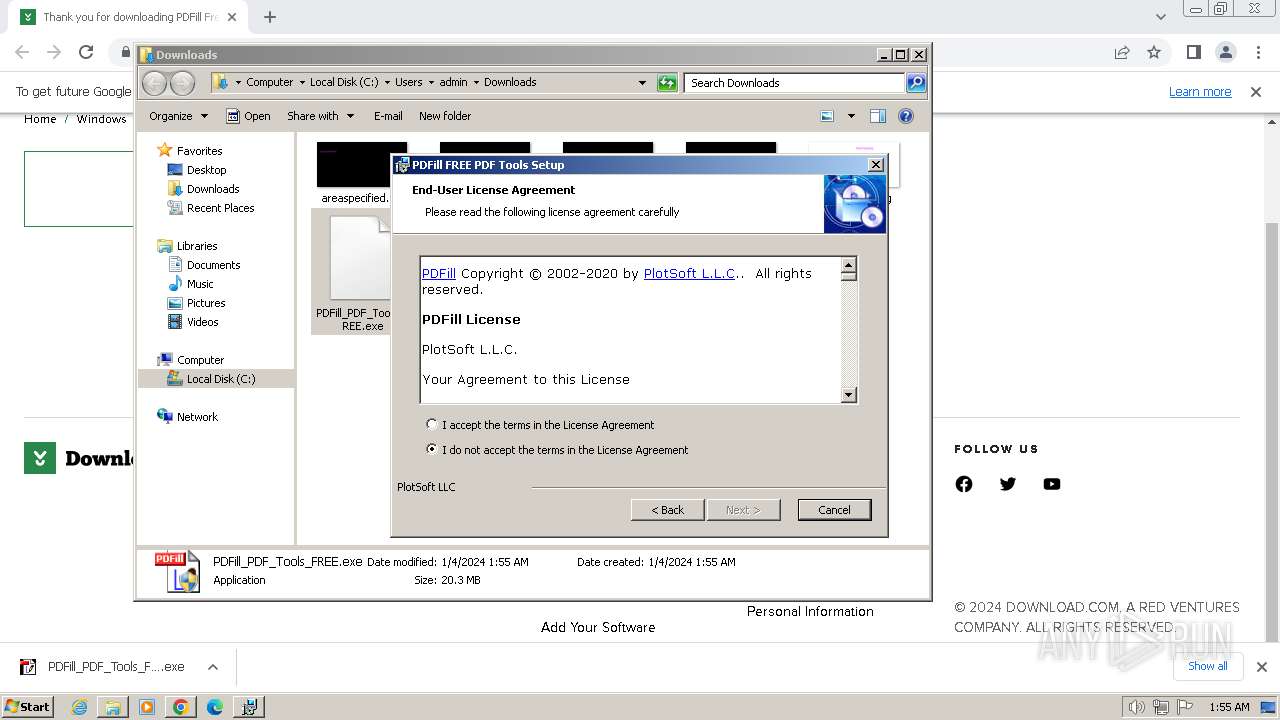
Task: Click the Learn more link
Action: (1200, 91)
